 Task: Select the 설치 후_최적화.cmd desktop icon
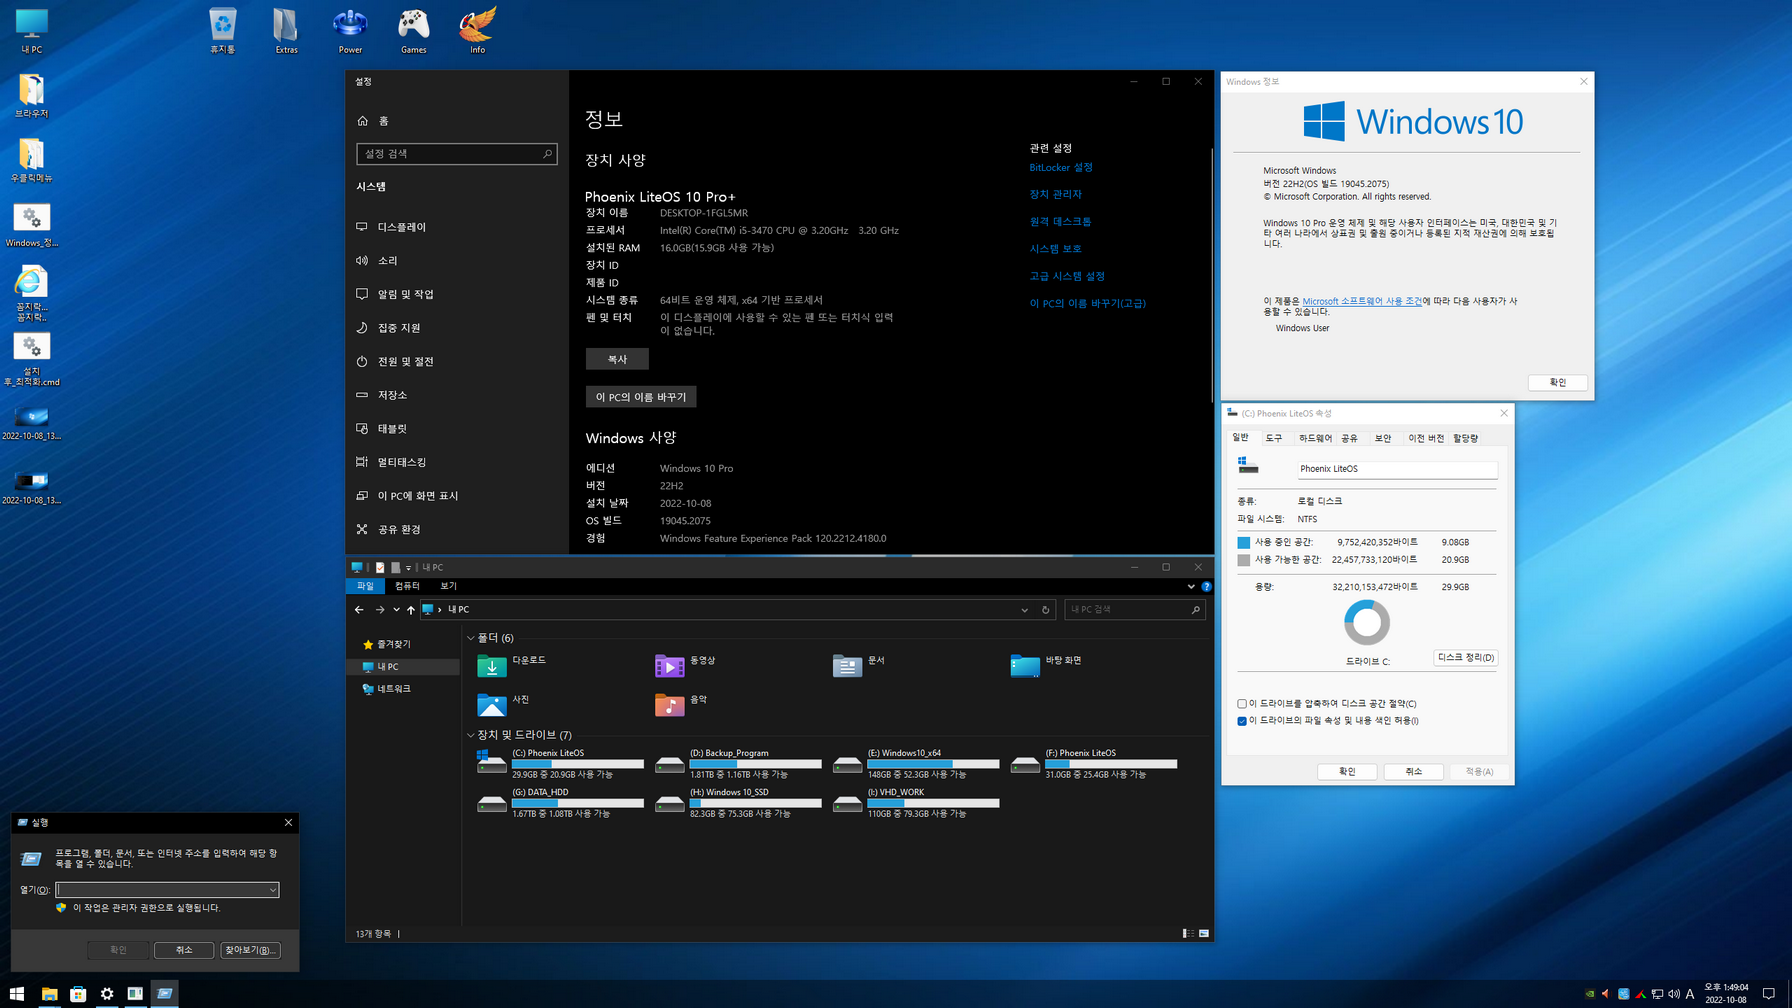pos(31,359)
